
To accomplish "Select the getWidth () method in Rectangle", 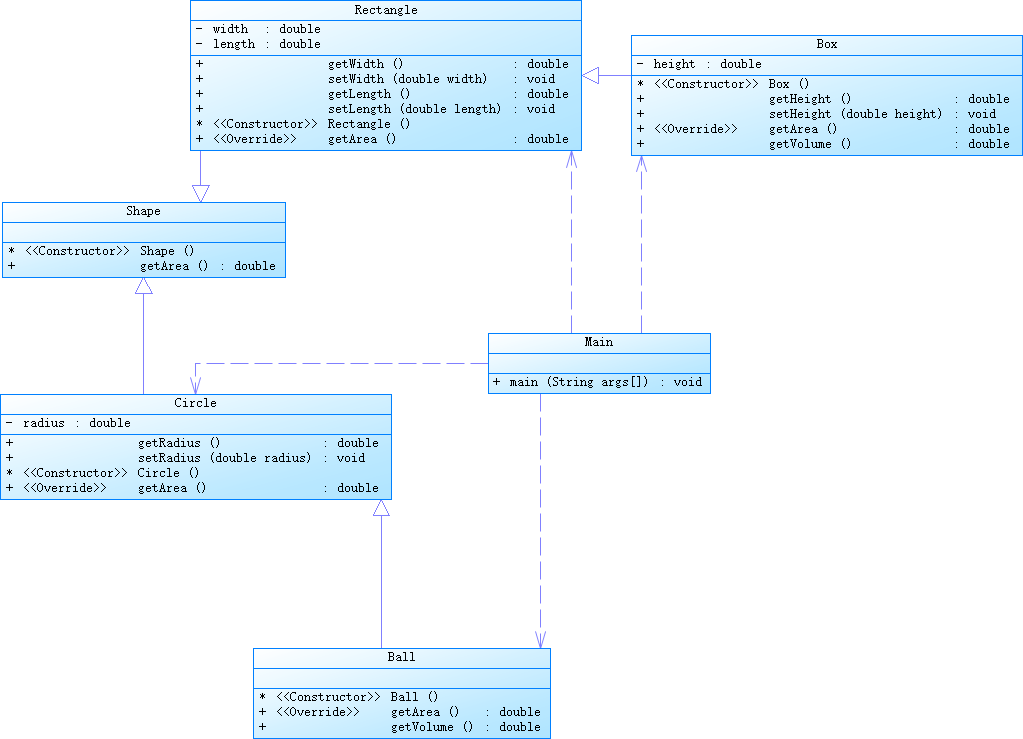I will [x=382, y=64].
